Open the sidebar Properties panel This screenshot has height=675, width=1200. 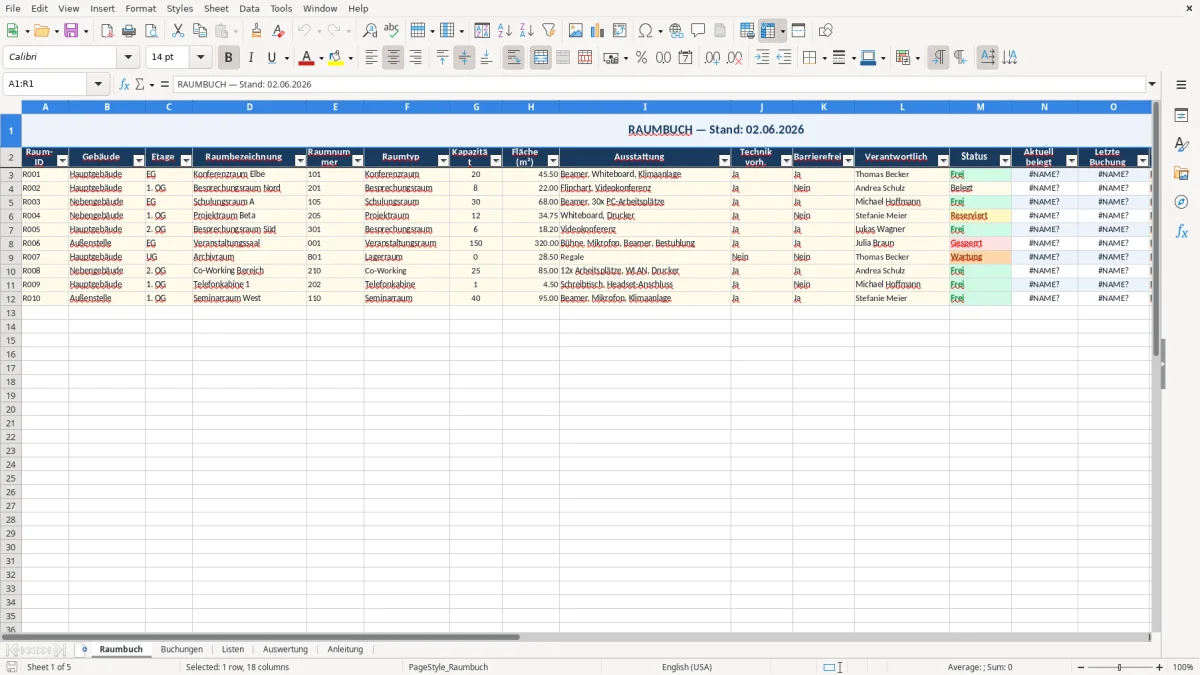(x=1181, y=116)
